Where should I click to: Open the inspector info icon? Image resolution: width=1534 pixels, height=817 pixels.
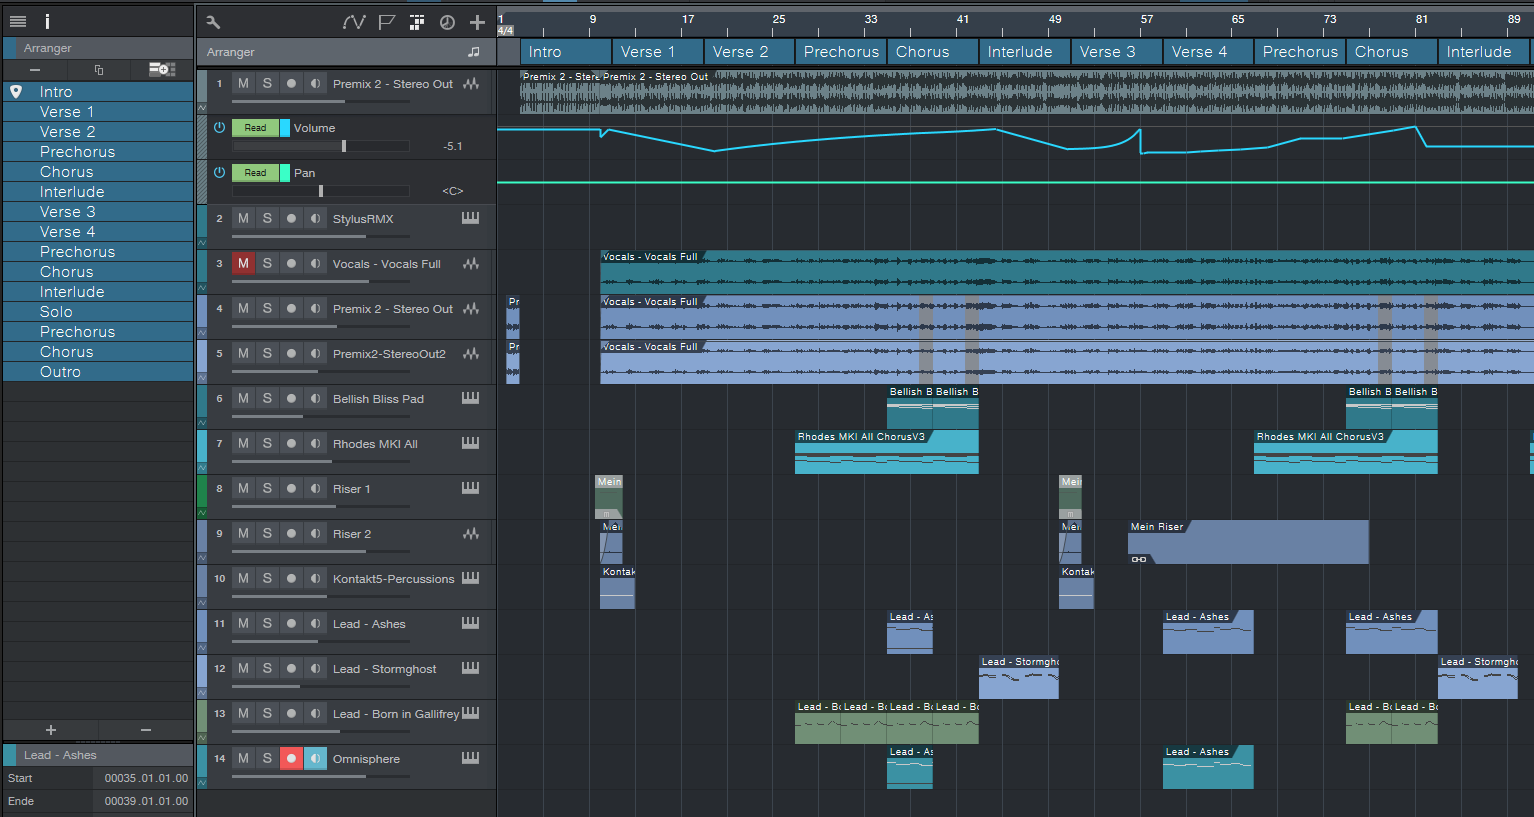[x=47, y=21]
